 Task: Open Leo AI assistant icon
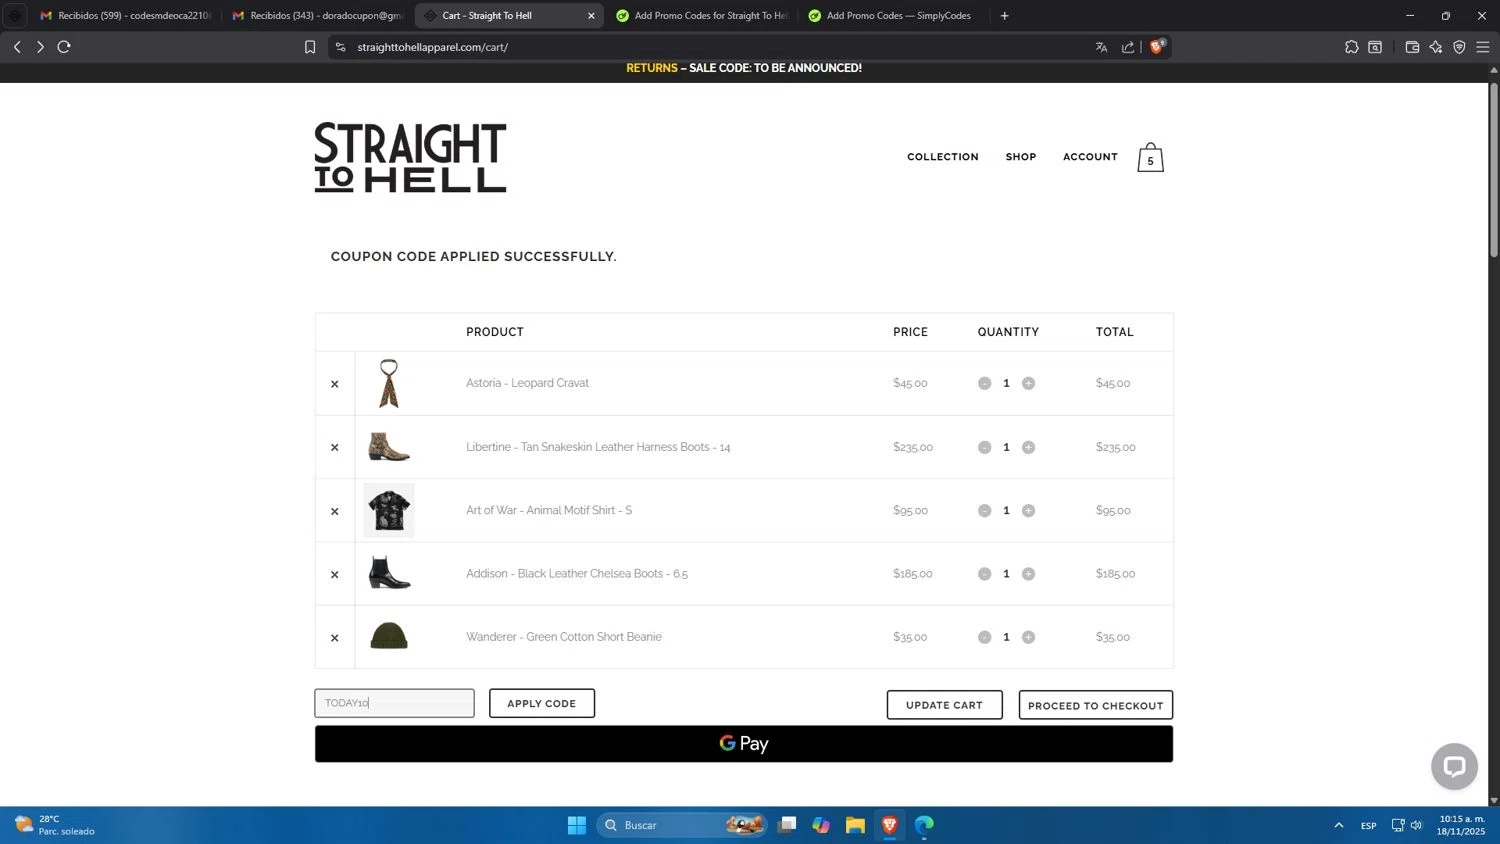coord(1436,47)
